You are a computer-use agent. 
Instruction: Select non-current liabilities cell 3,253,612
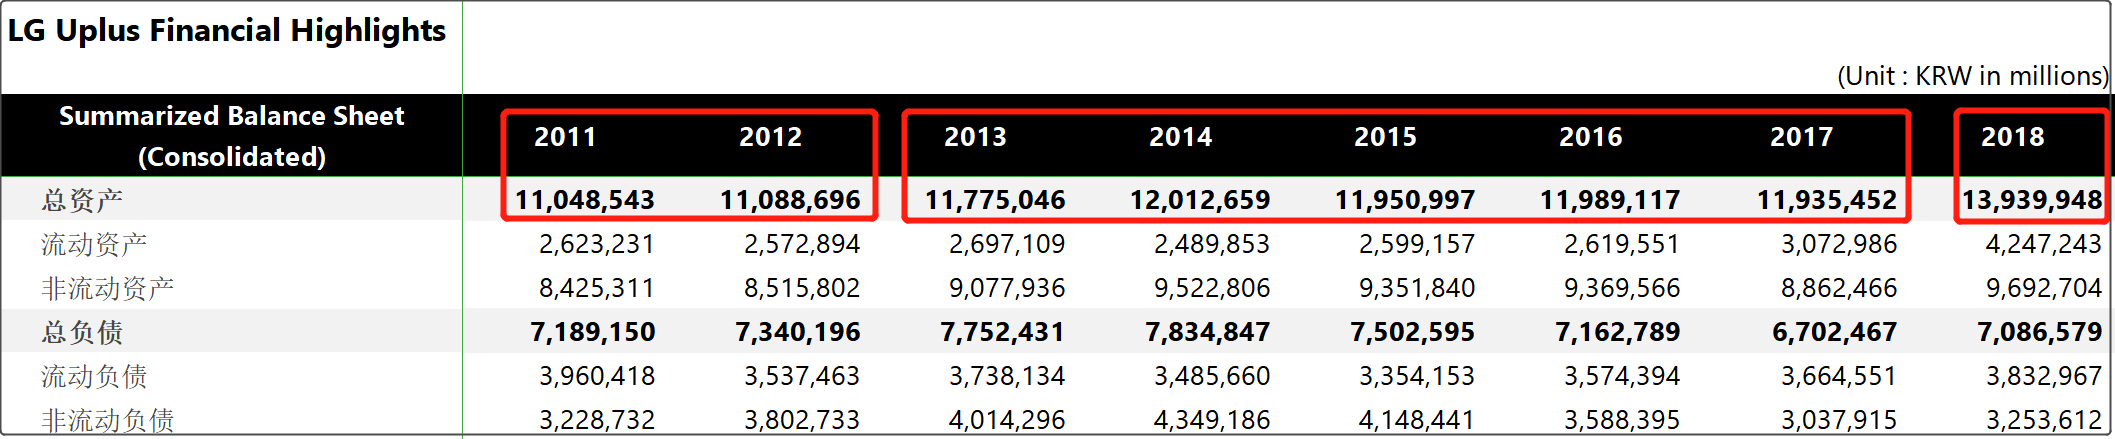(2044, 420)
